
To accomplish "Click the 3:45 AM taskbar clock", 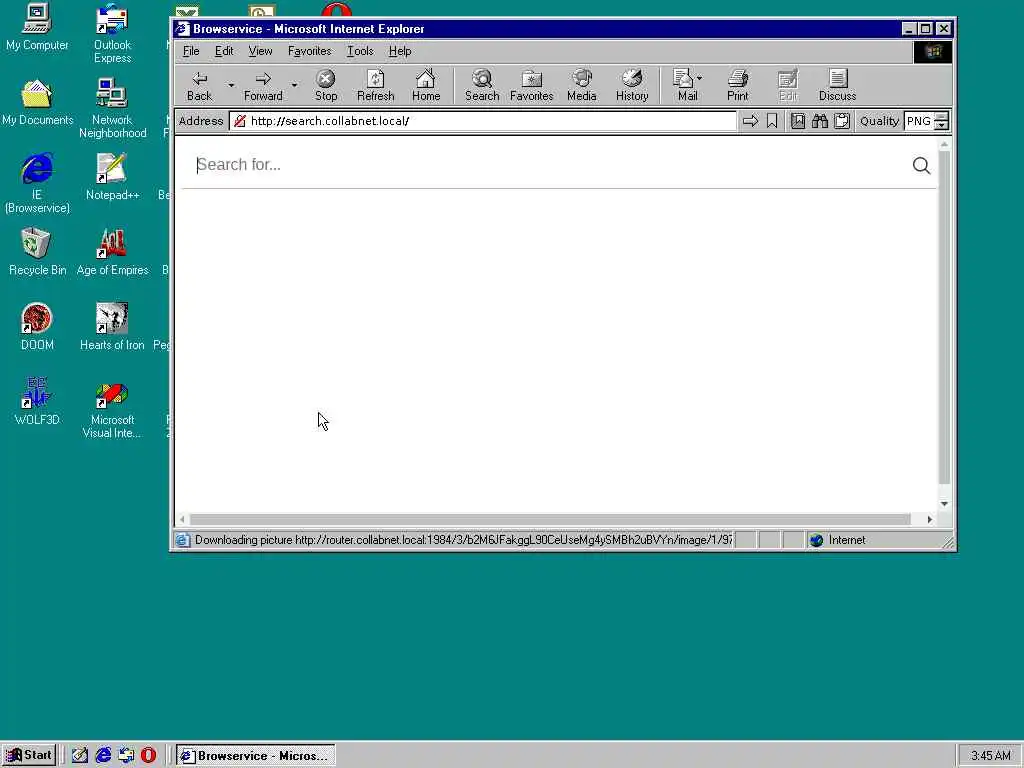I will pos(990,756).
